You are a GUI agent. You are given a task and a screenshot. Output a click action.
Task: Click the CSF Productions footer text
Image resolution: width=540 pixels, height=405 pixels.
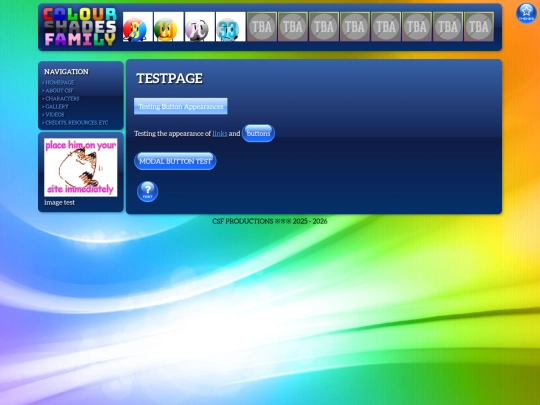(270, 221)
